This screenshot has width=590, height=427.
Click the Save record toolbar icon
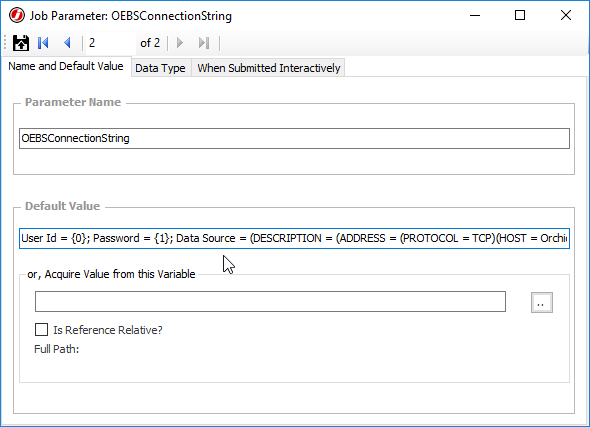click(x=21, y=43)
